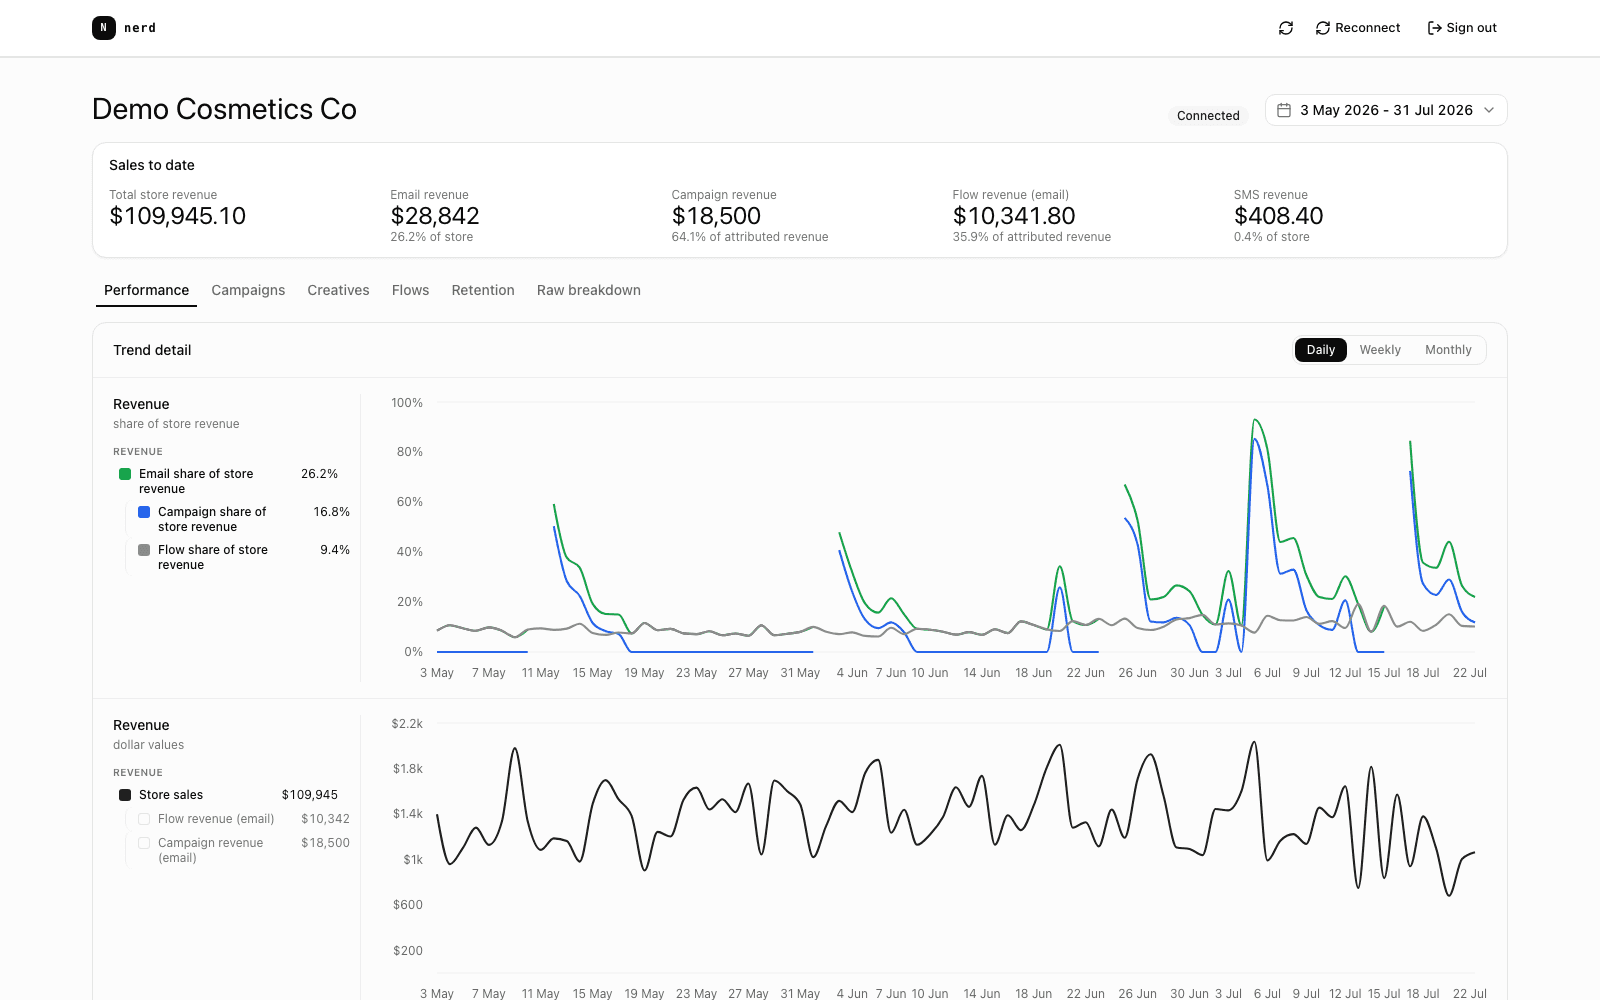Viewport: 1600px width, 1000px height.
Task: Switch to the Campaigns tab
Action: [248, 290]
